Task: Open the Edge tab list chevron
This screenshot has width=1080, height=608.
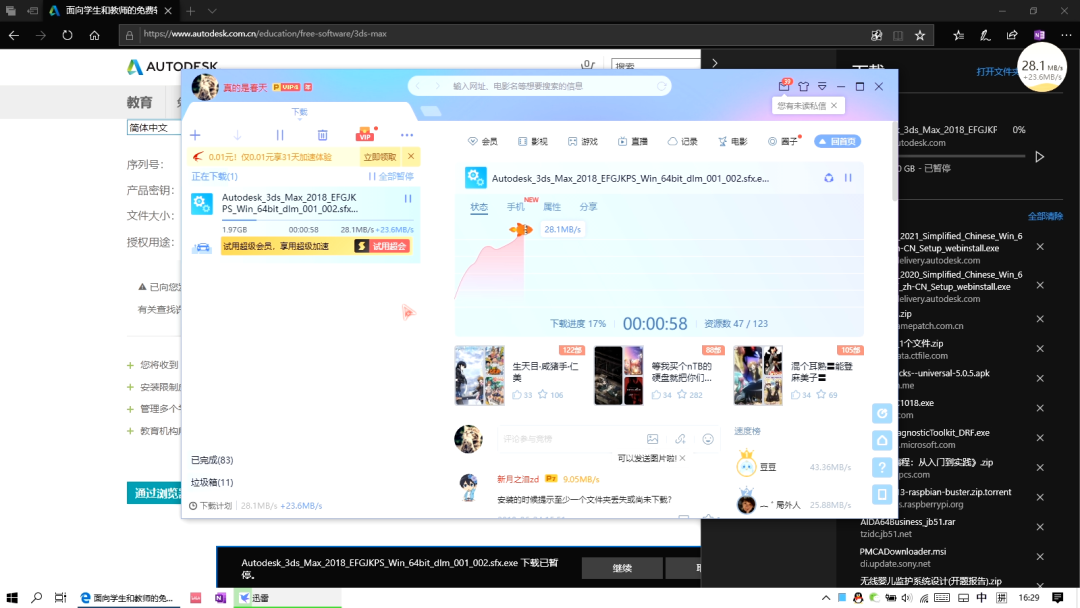Action: tap(212, 11)
